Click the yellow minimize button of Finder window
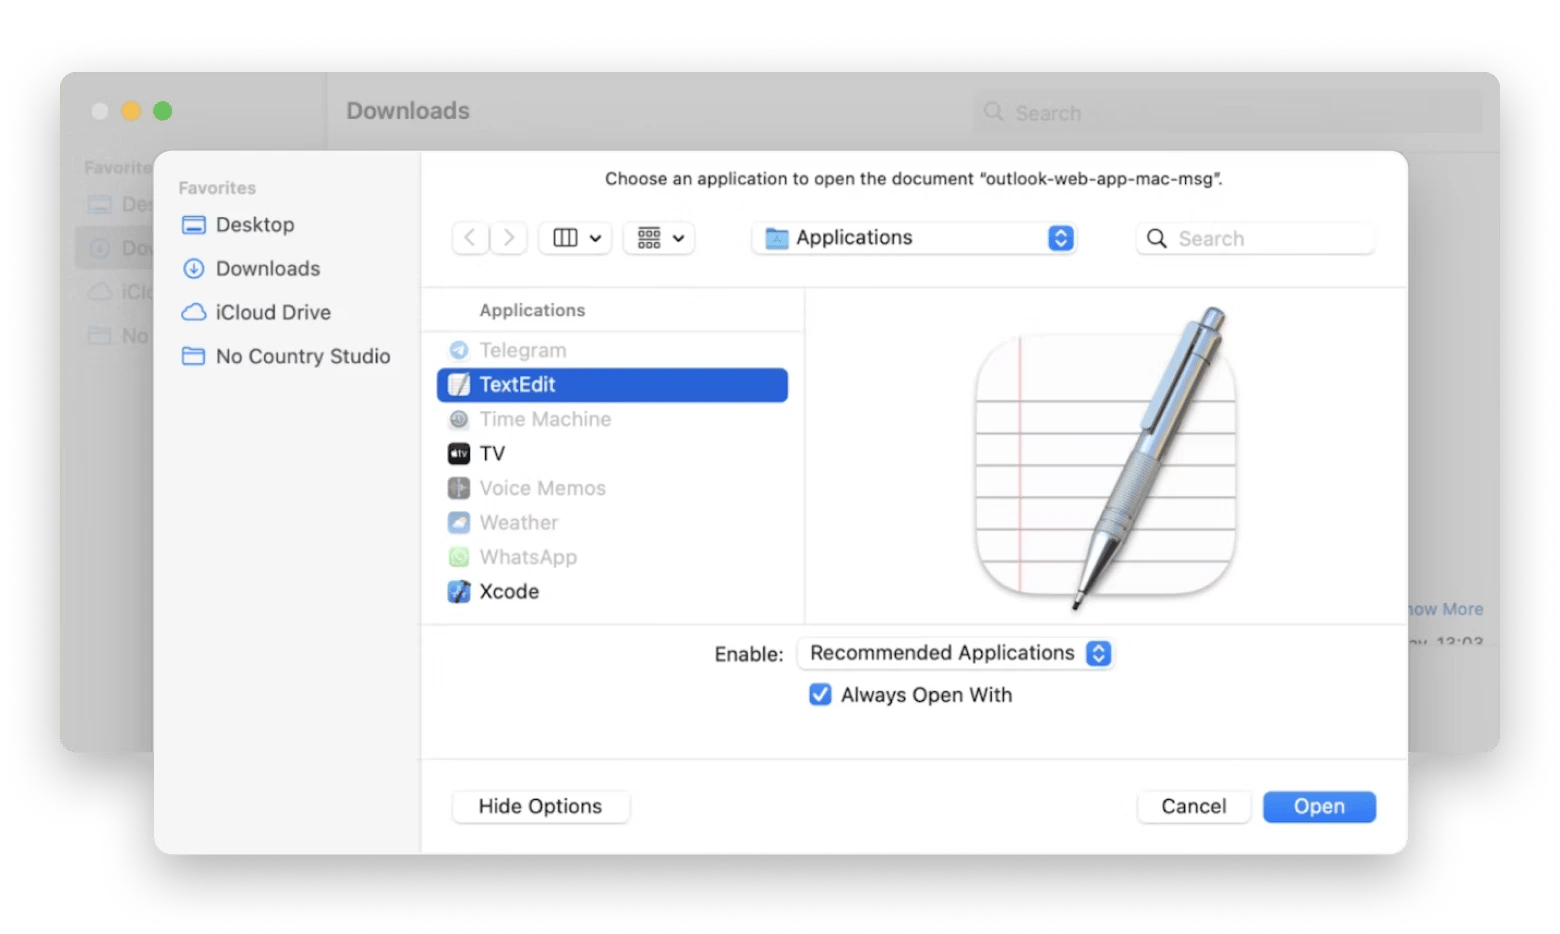Viewport: 1560px width, 934px height. [x=131, y=111]
